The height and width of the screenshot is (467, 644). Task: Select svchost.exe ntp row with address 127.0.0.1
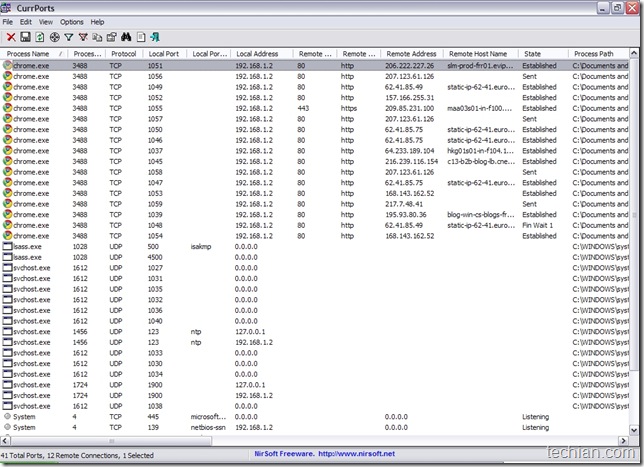tap(315, 331)
